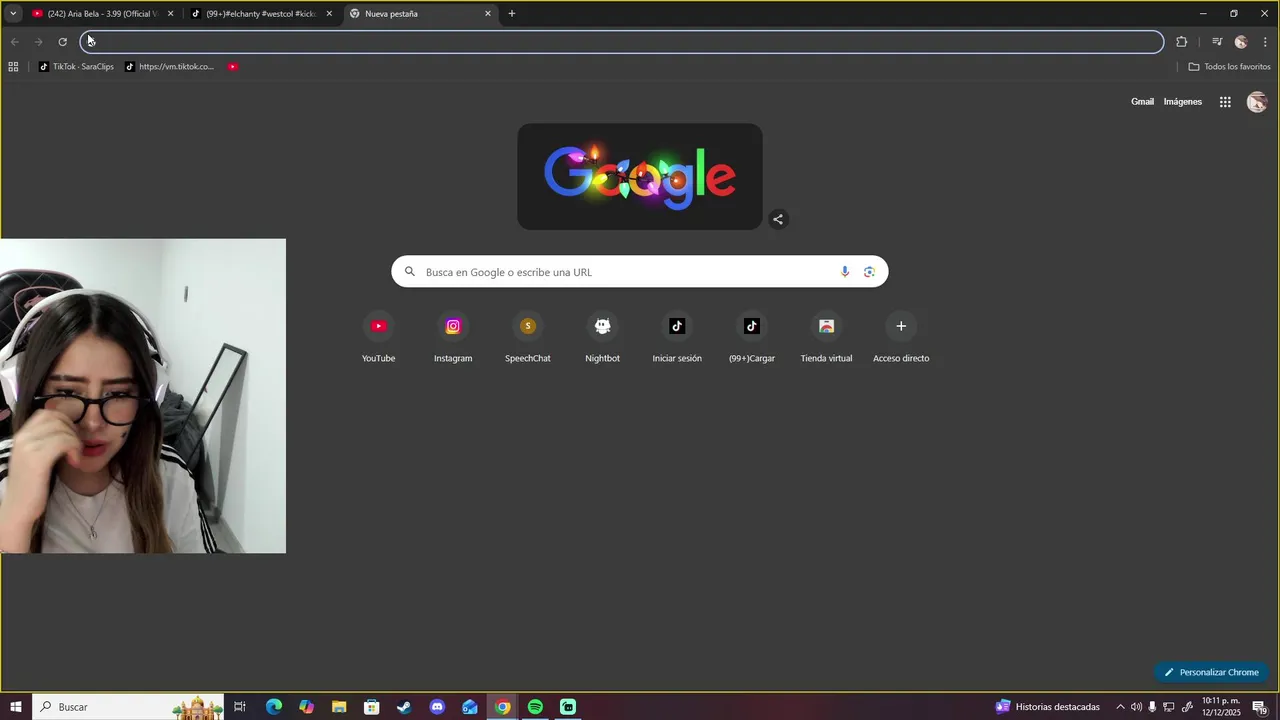Screen dimensions: 1280x720
Task: Open the (99+)Cargar TikTok shortcut
Action: tap(752, 338)
